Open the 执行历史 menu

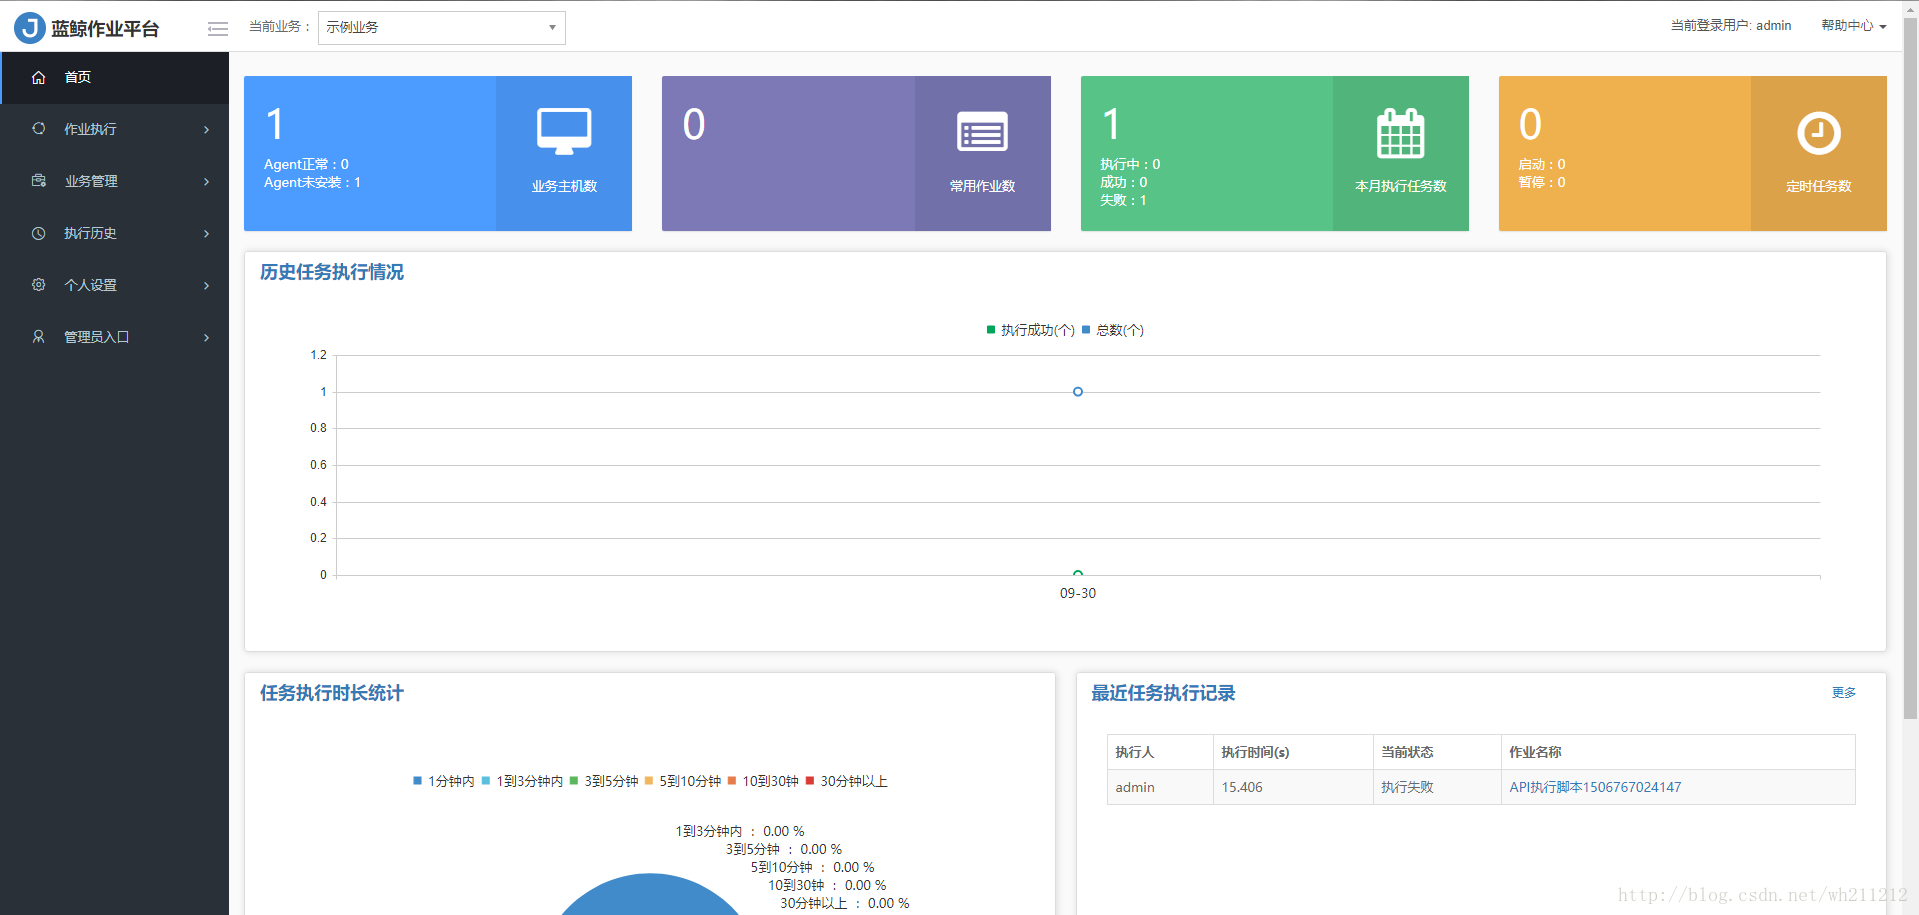pyautogui.click(x=115, y=233)
